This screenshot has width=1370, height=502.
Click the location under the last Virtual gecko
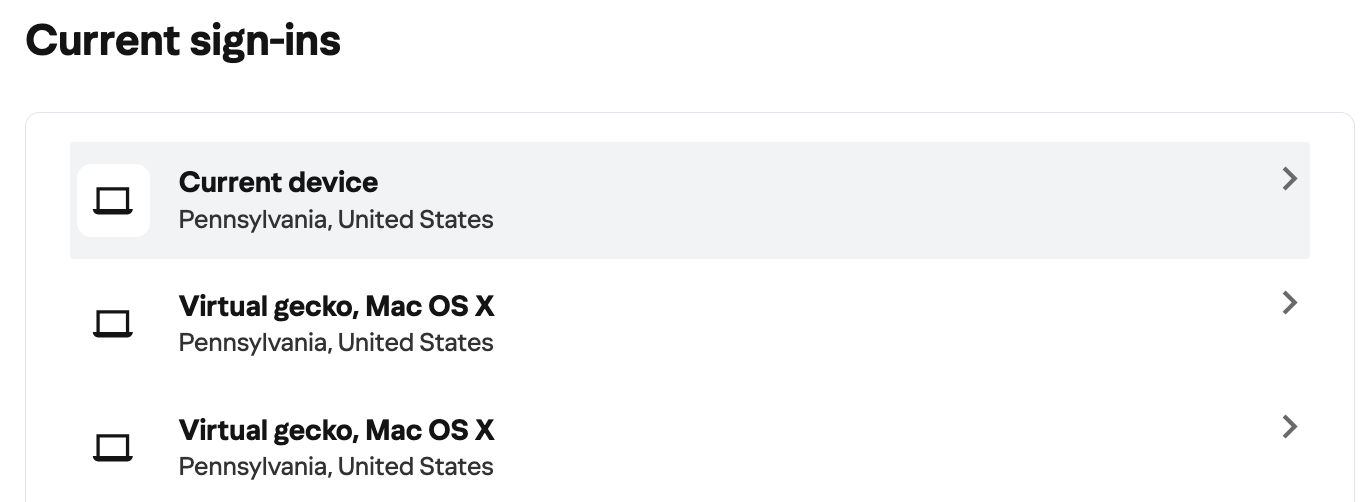pos(336,466)
